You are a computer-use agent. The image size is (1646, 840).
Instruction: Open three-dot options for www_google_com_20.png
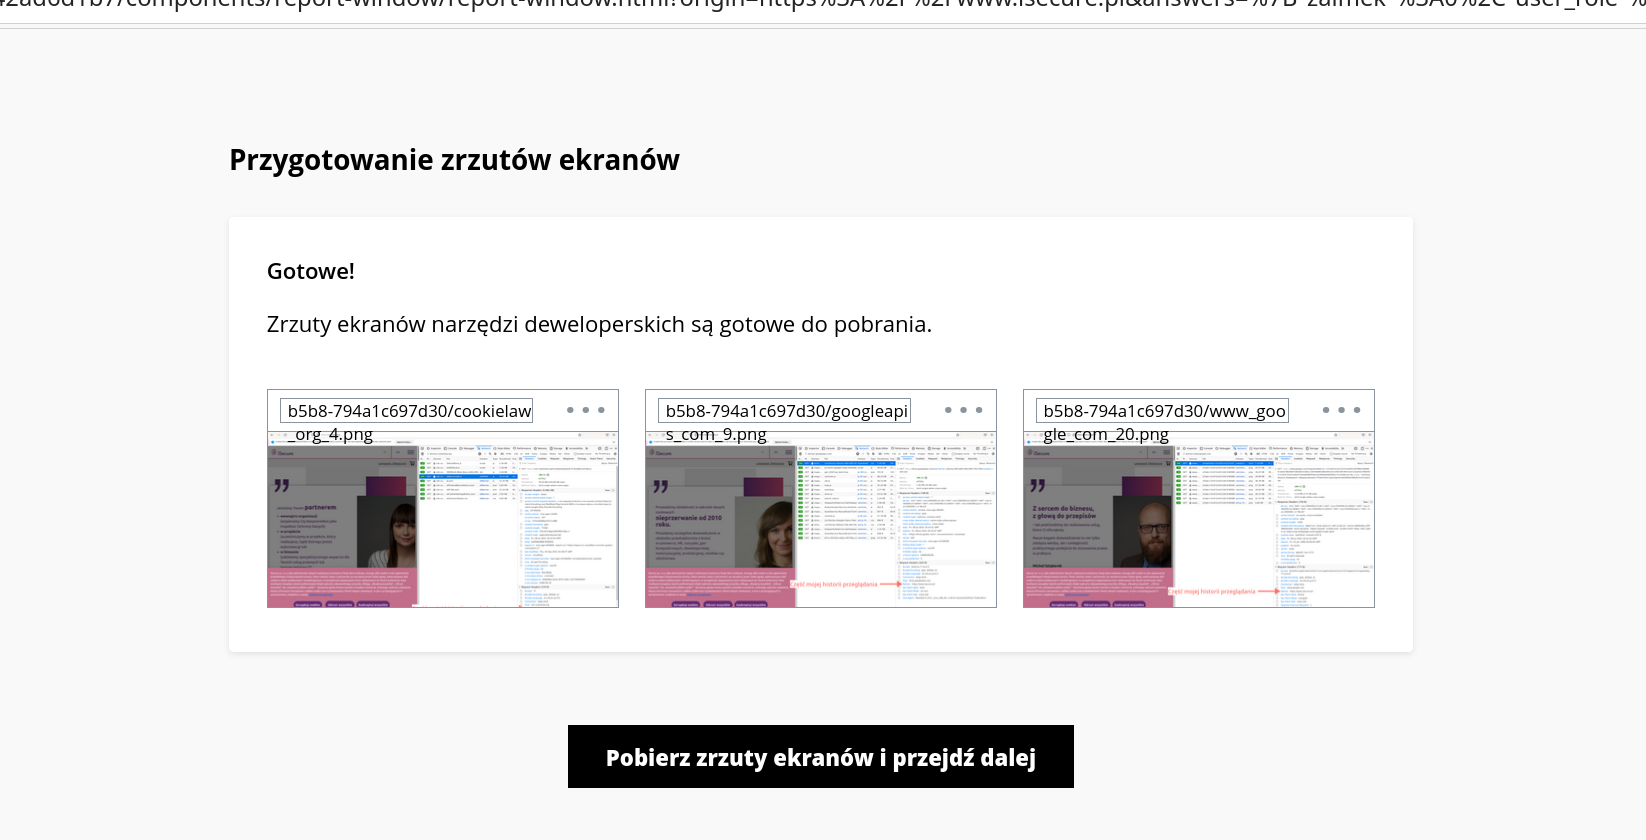click(1341, 410)
